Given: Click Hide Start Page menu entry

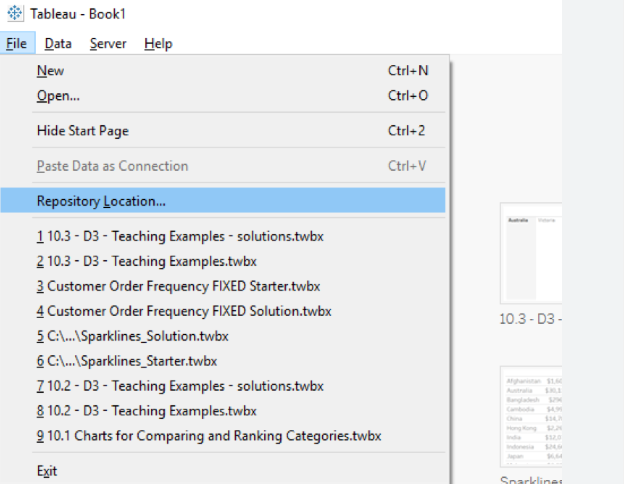Looking at the screenshot, I should coord(223,131).
